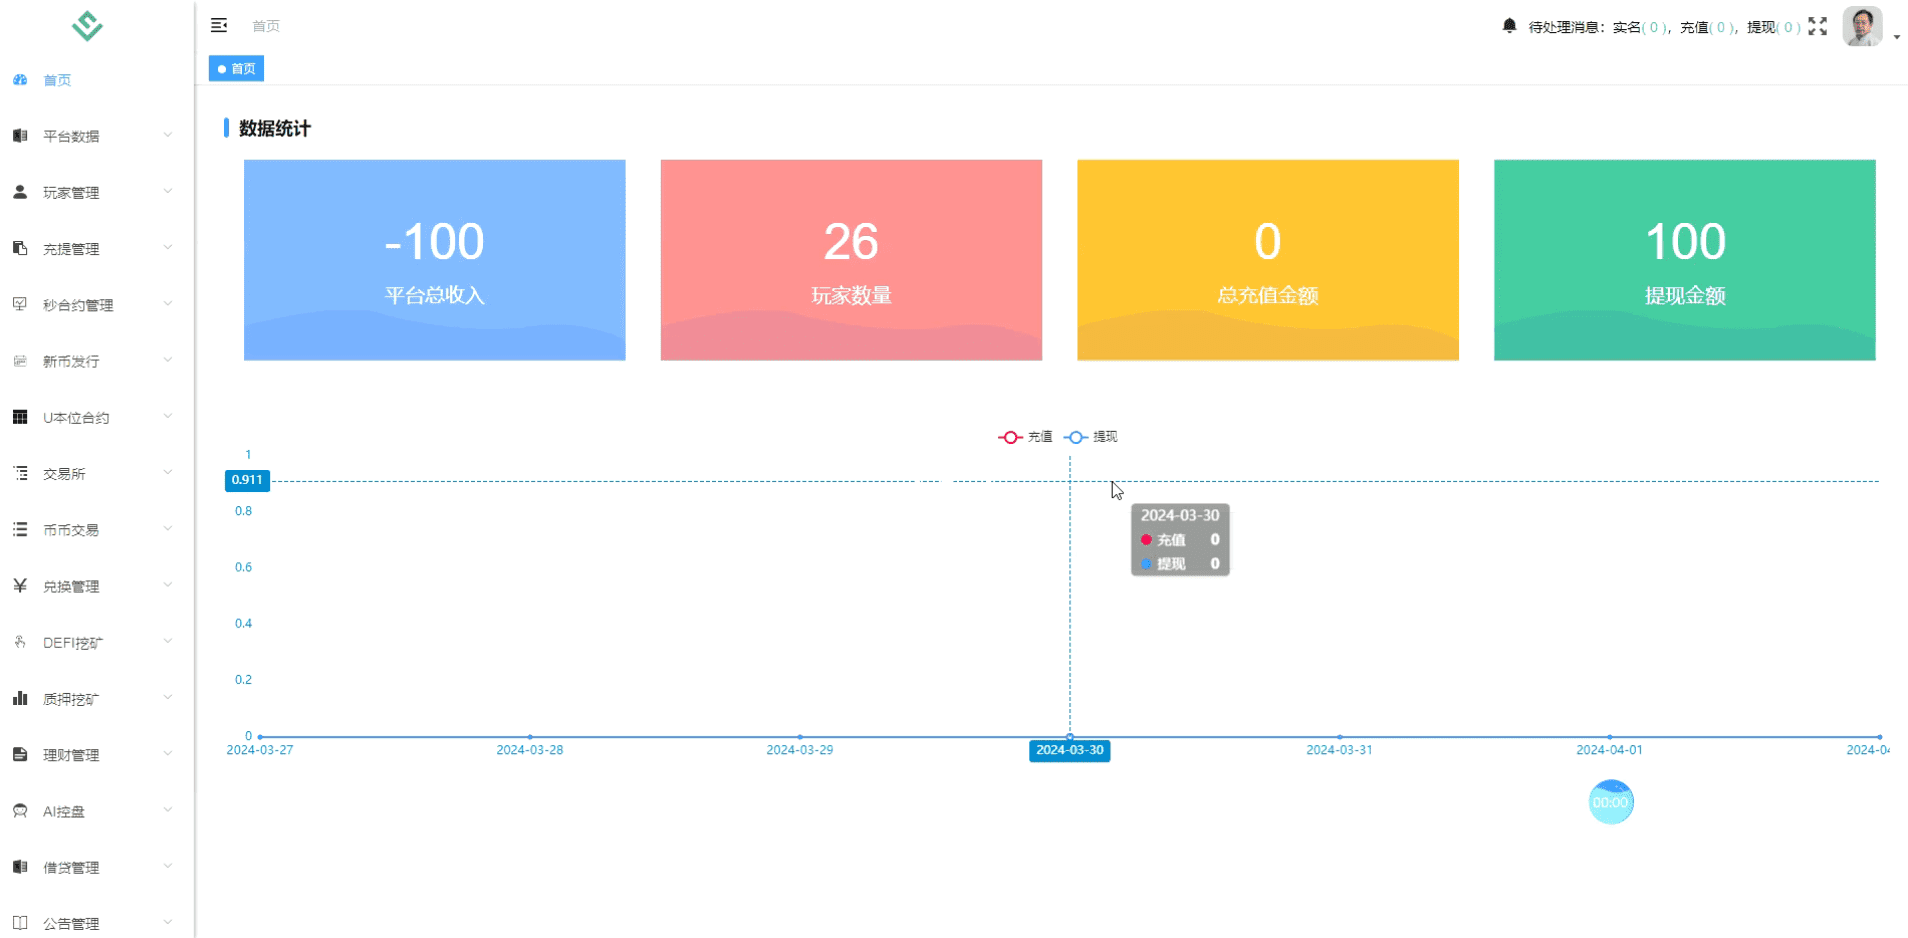Click the 质押挖矿 bar chart icon

coord(20,699)
